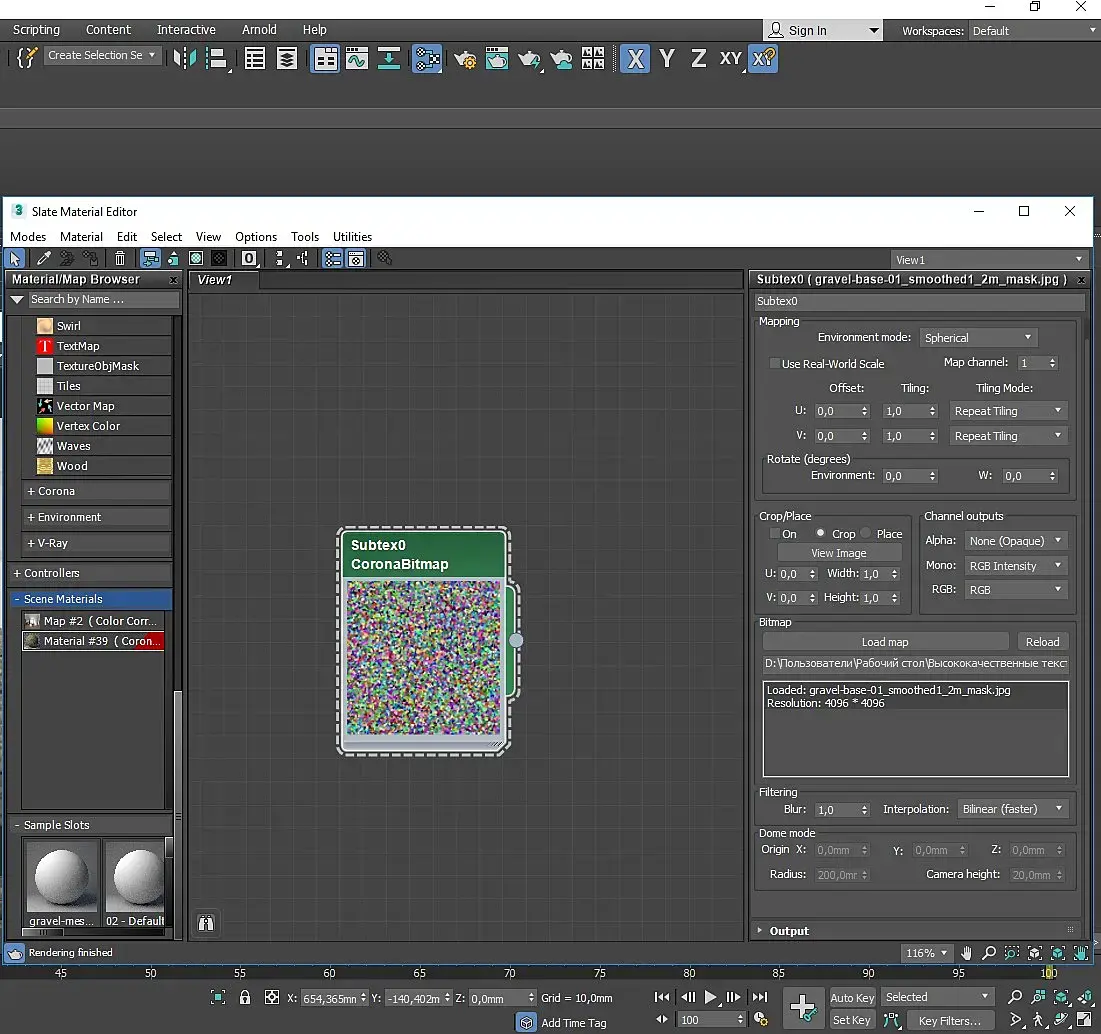Click the binoculars search icon in view
Viewport: 1101px width, 1034px height.
206,923
